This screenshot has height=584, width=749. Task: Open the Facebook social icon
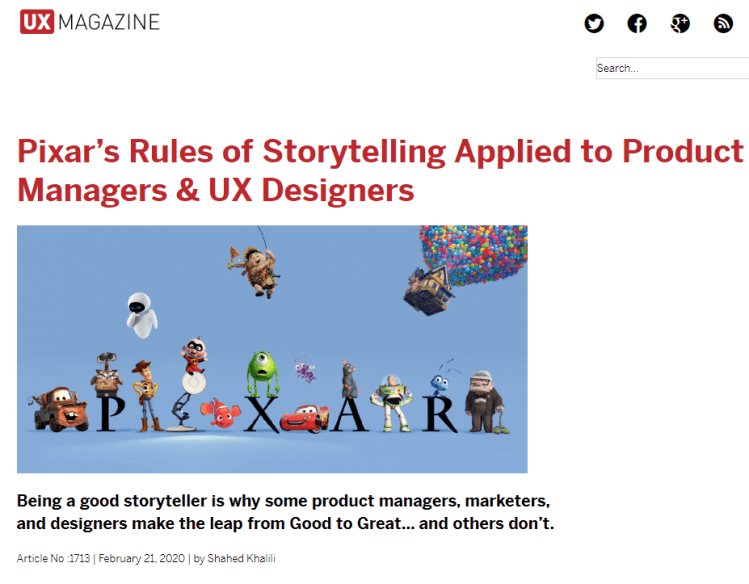[x=637, y=23]
